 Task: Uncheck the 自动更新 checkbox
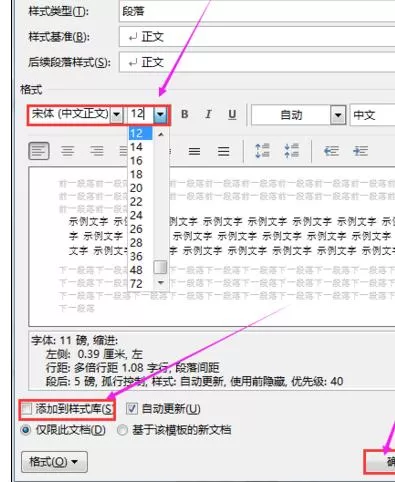pos(132,409)
